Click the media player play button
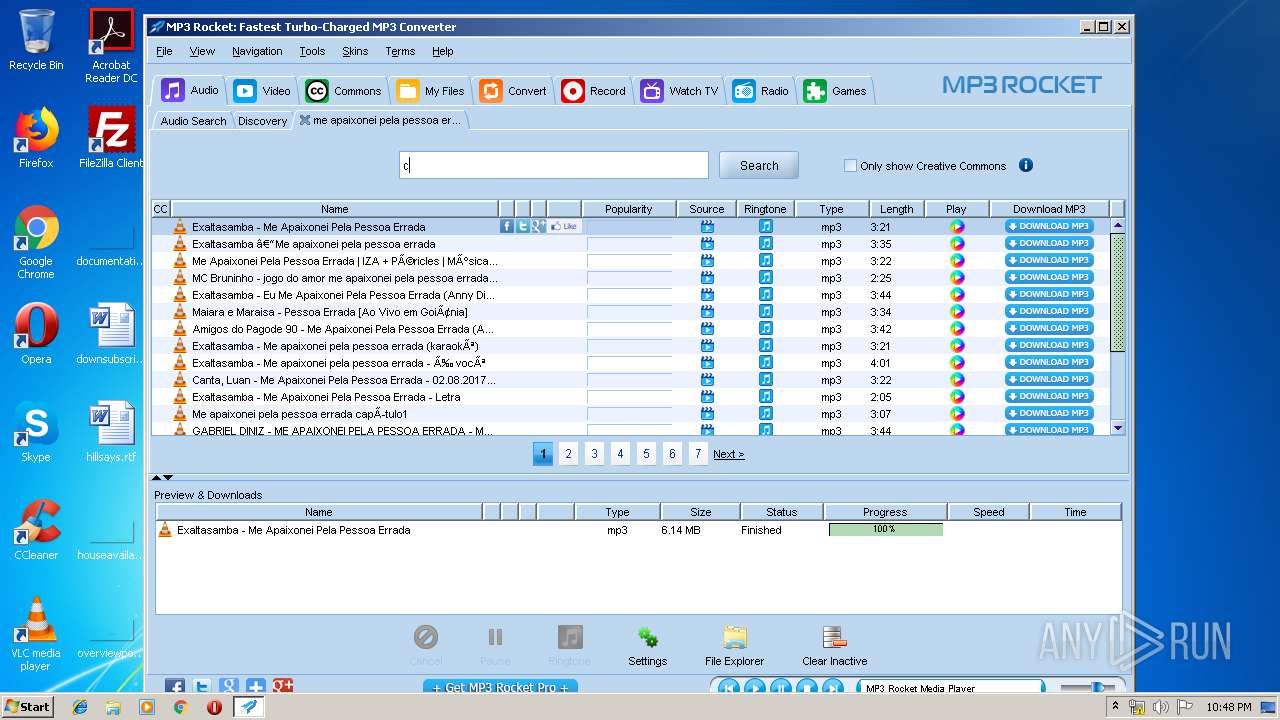Viewport: 1280px width, 720px height. coord(755,687)
